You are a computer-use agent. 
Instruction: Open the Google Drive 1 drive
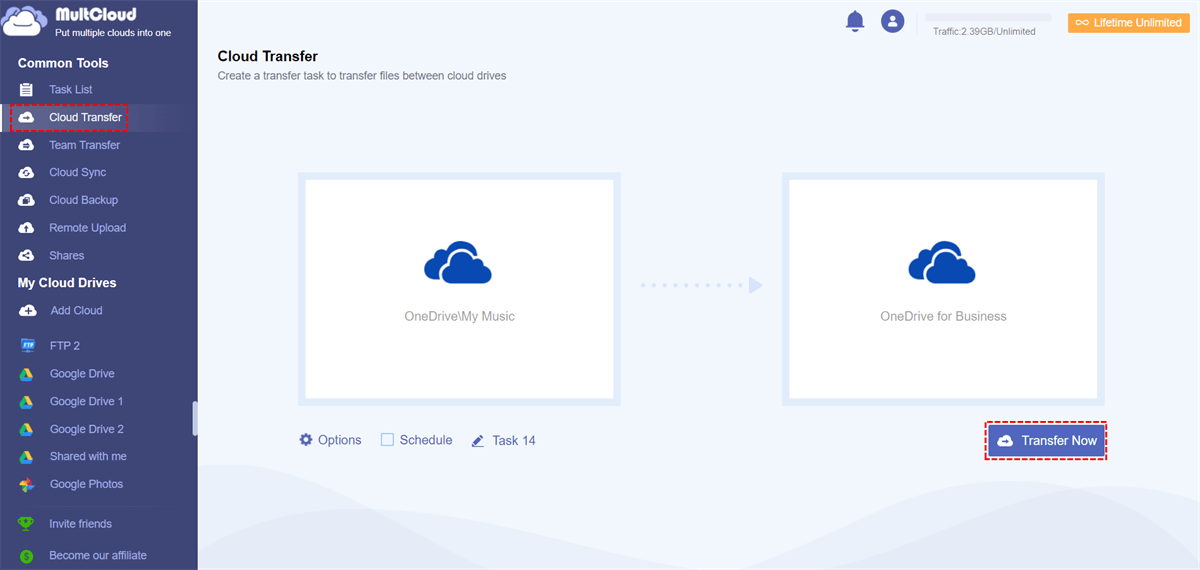tap(87, 402)
